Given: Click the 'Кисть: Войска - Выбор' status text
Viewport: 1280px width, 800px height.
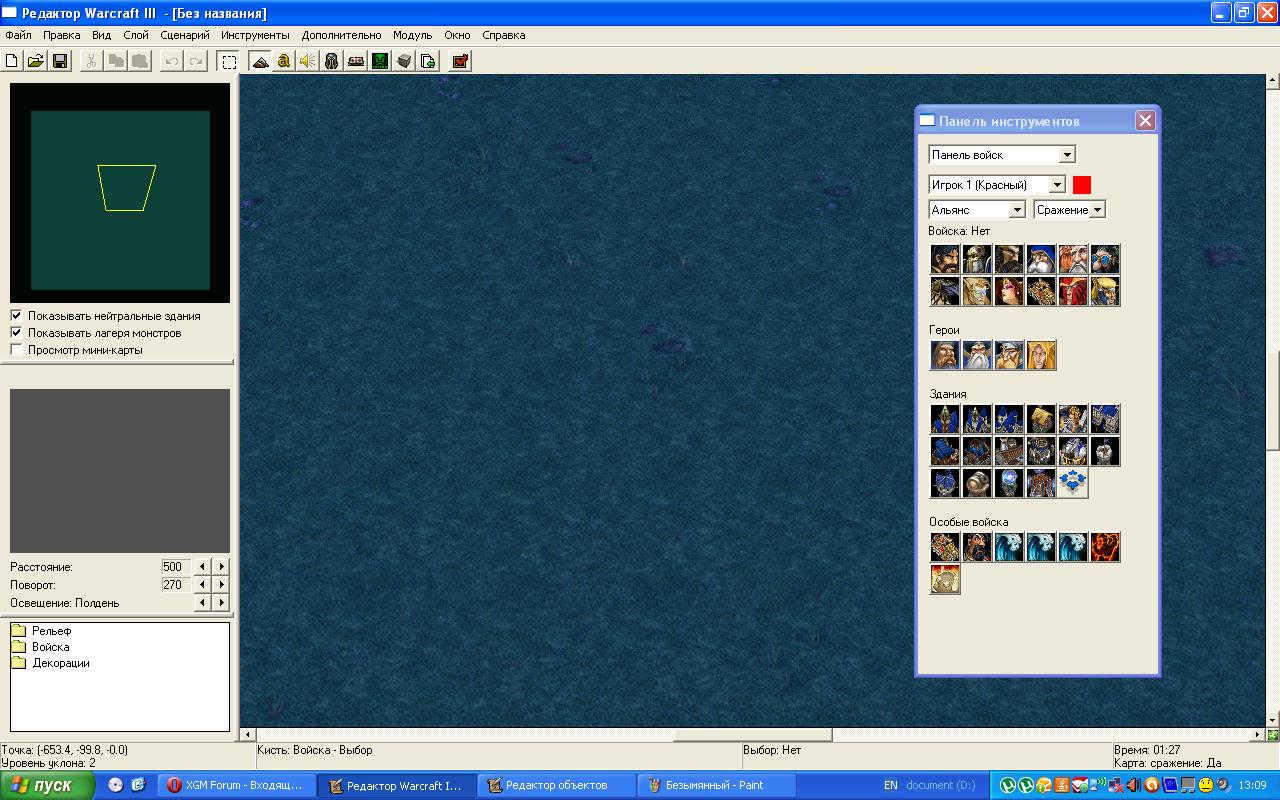Looking at the screenshot, I should coord(314,750).
